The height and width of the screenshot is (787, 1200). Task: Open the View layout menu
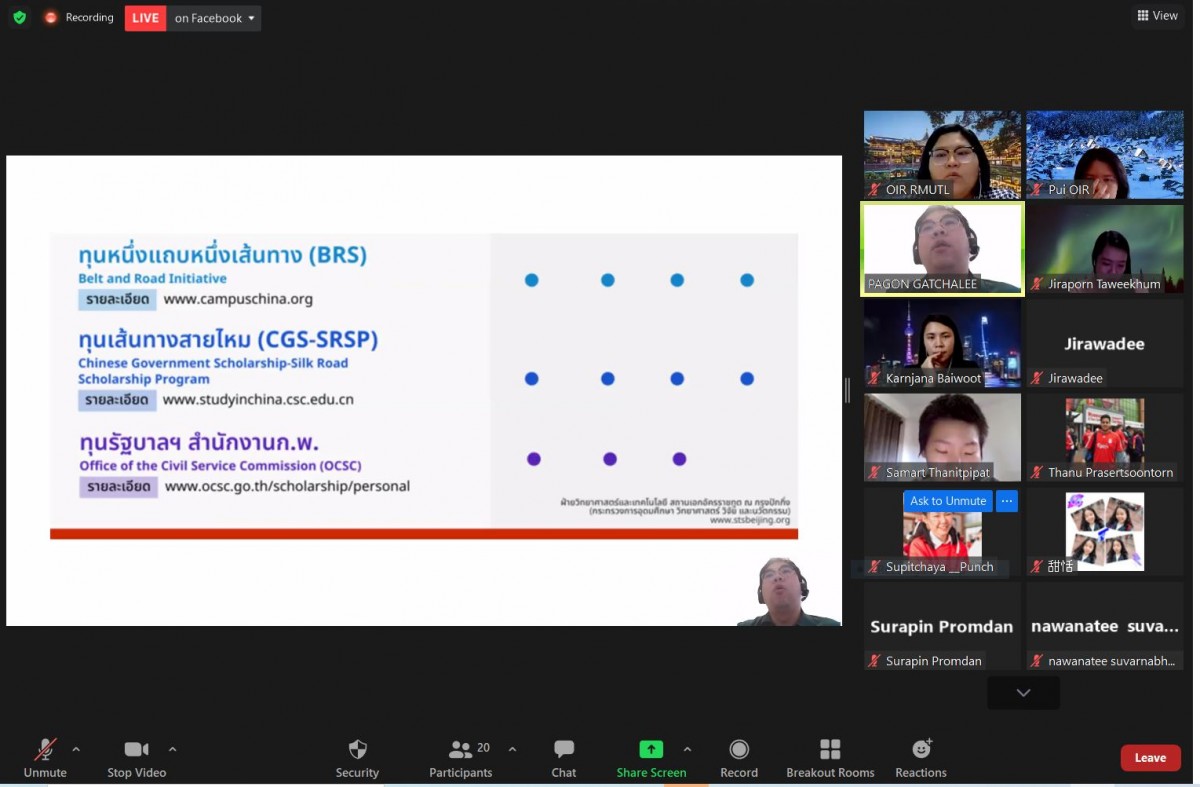point(1157,15)
